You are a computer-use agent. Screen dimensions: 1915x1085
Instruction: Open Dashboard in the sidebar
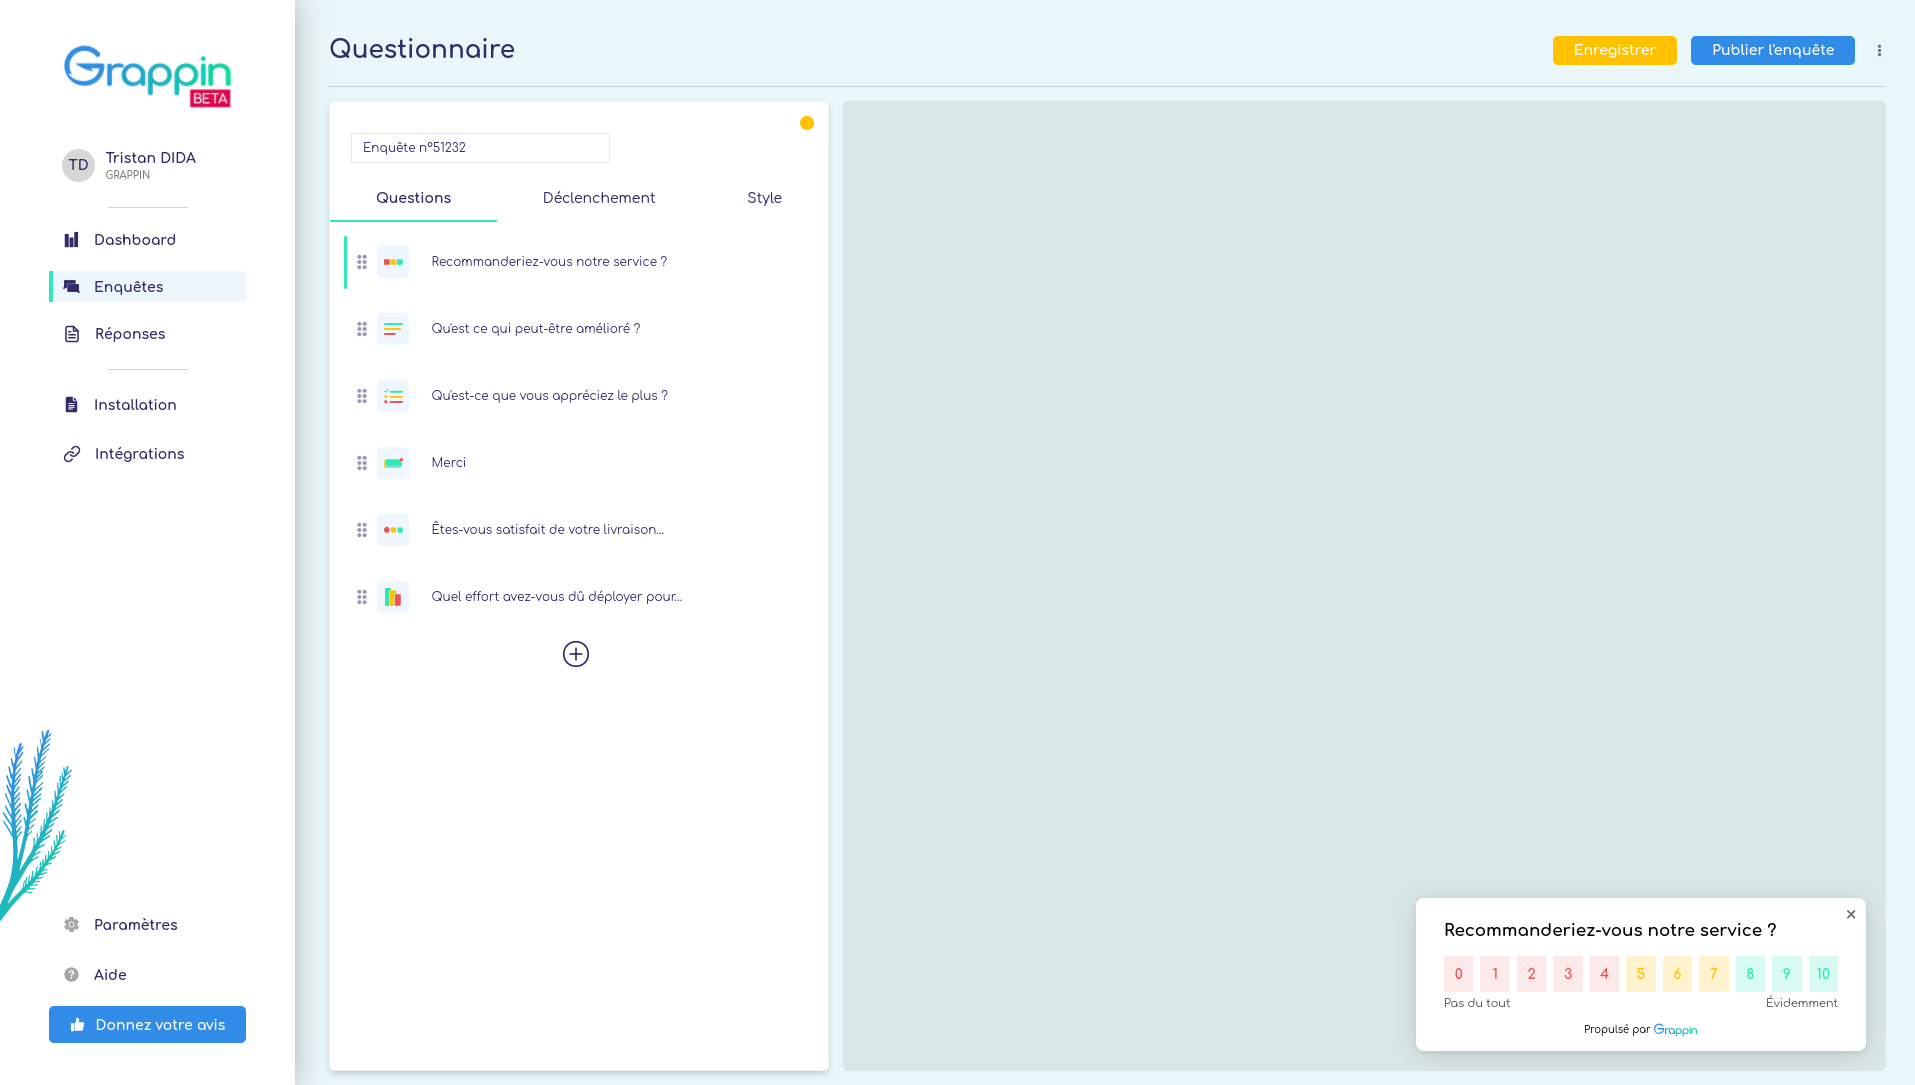[147, 240]
